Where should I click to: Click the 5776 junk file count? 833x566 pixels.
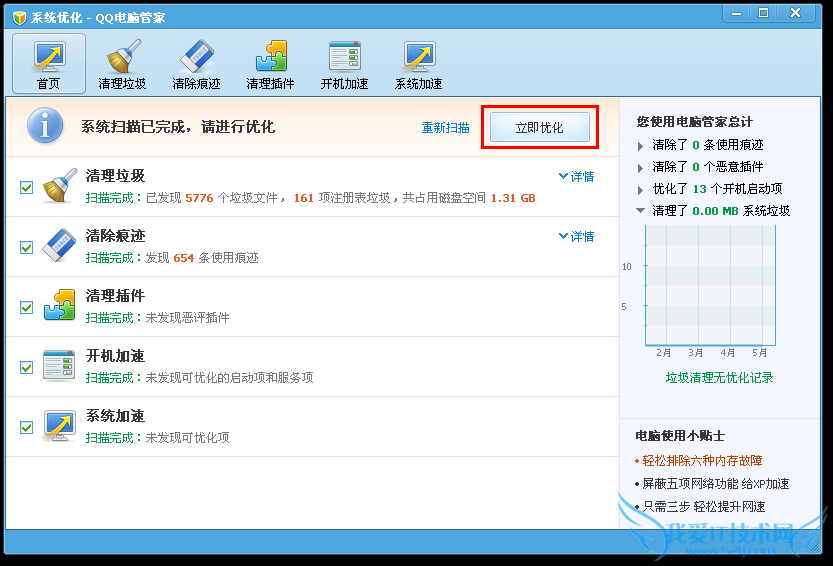coord(199,198)
